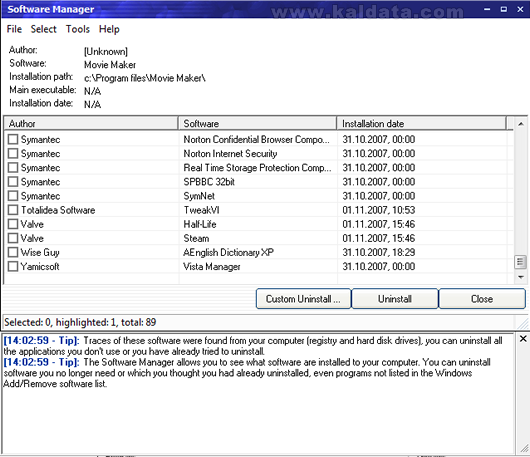
Task: Minimize the Software Manager window
Action: 487,9
